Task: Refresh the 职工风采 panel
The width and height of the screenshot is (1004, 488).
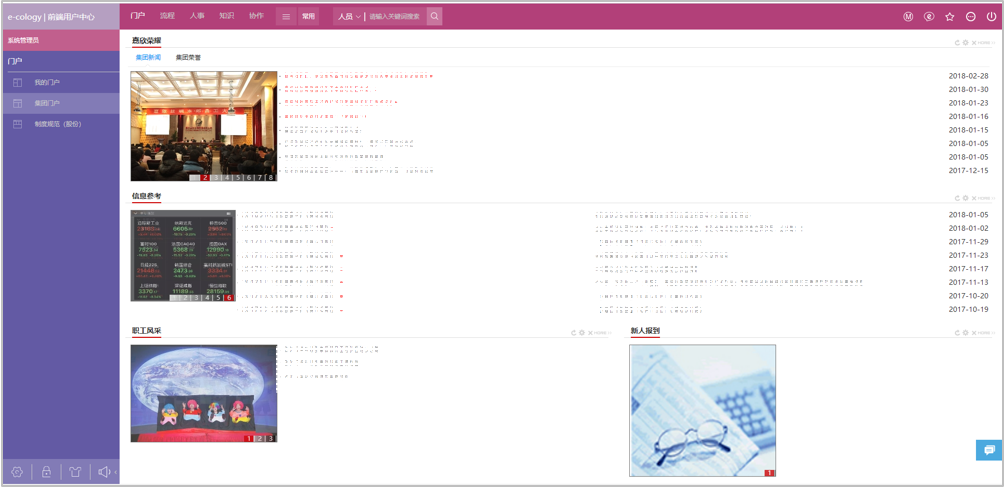Action: coord(574,333)
